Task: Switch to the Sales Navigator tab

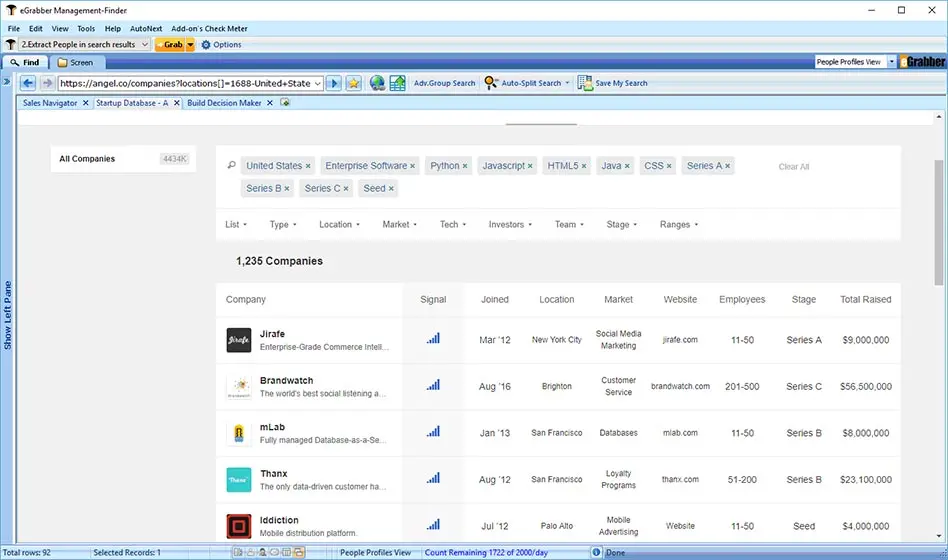Action: click(50, 103)
